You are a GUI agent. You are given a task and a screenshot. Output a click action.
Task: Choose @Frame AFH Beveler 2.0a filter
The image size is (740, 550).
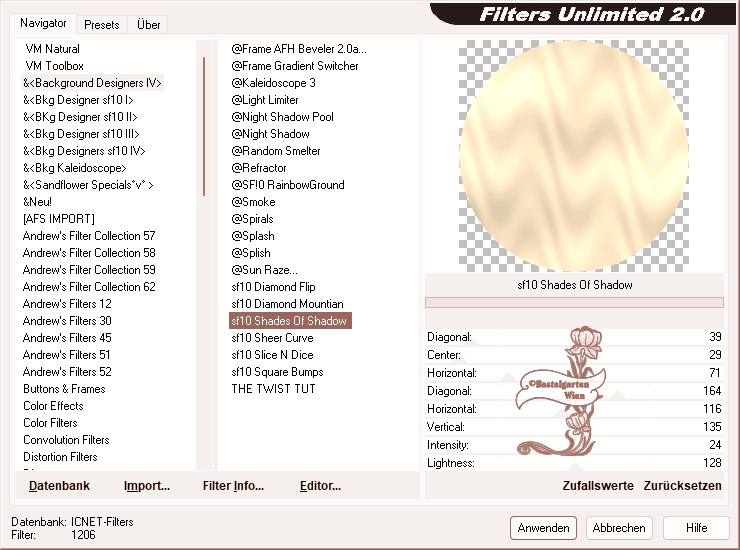299,49
